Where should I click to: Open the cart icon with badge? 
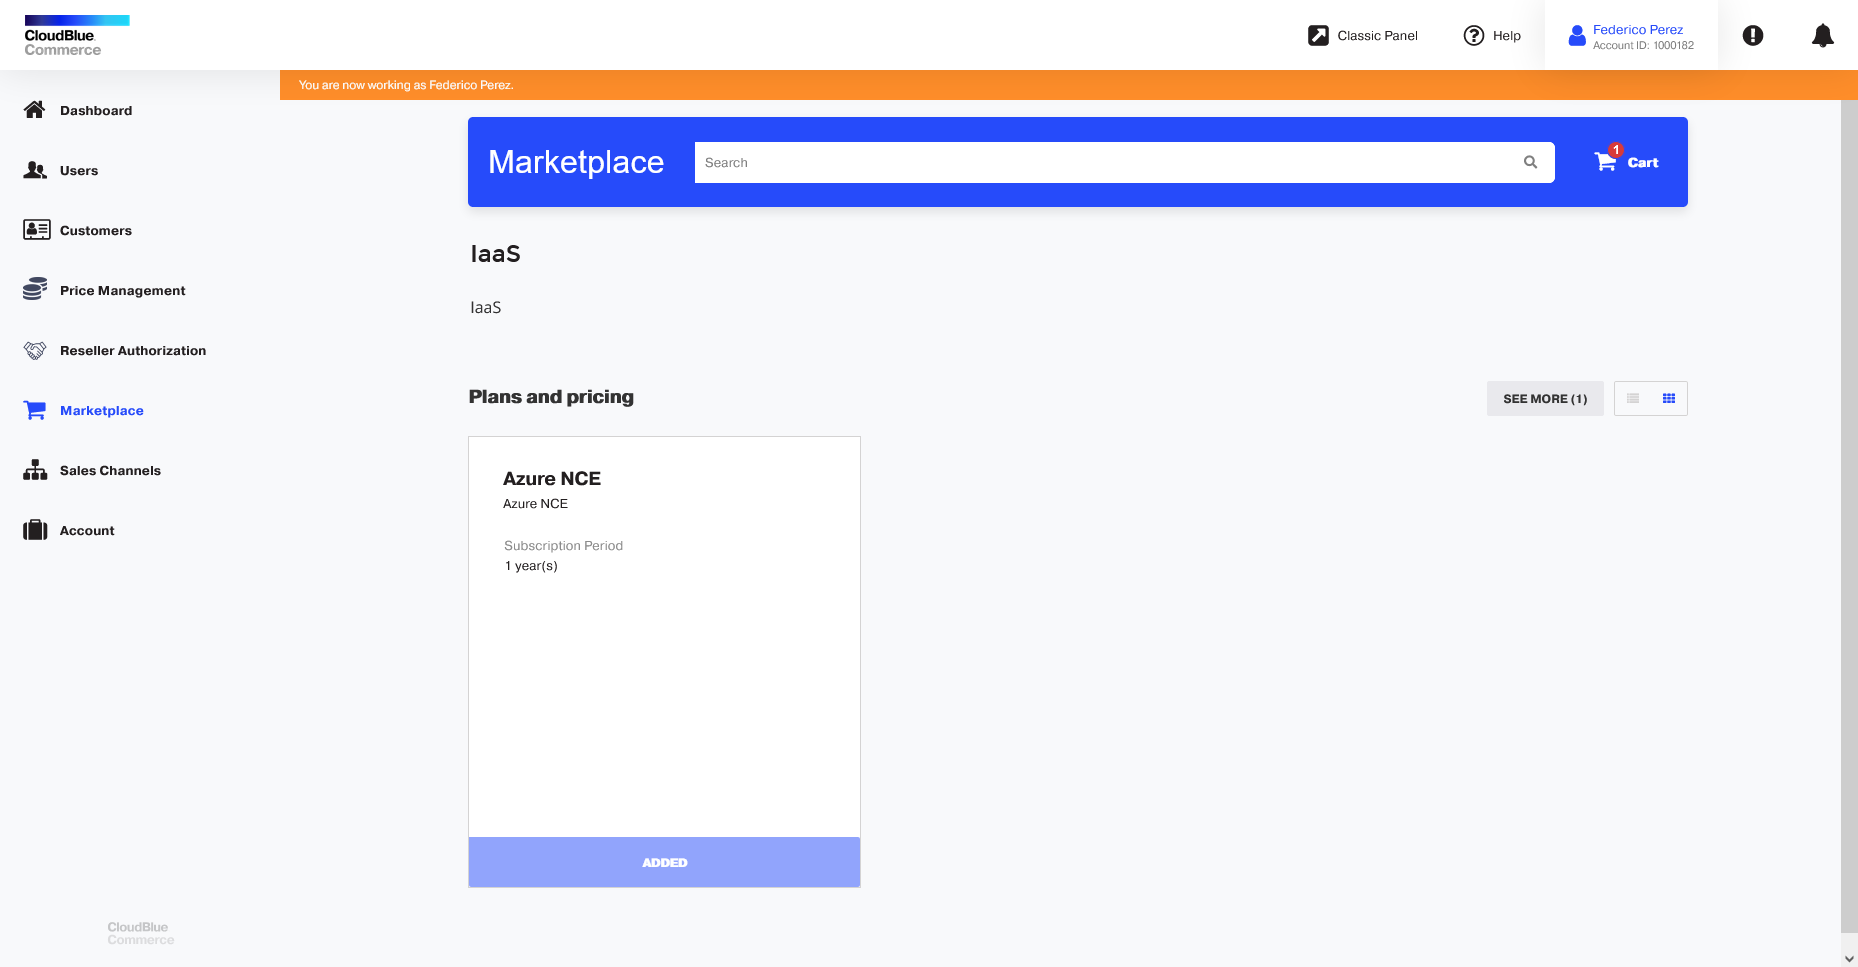point(1607,159)
